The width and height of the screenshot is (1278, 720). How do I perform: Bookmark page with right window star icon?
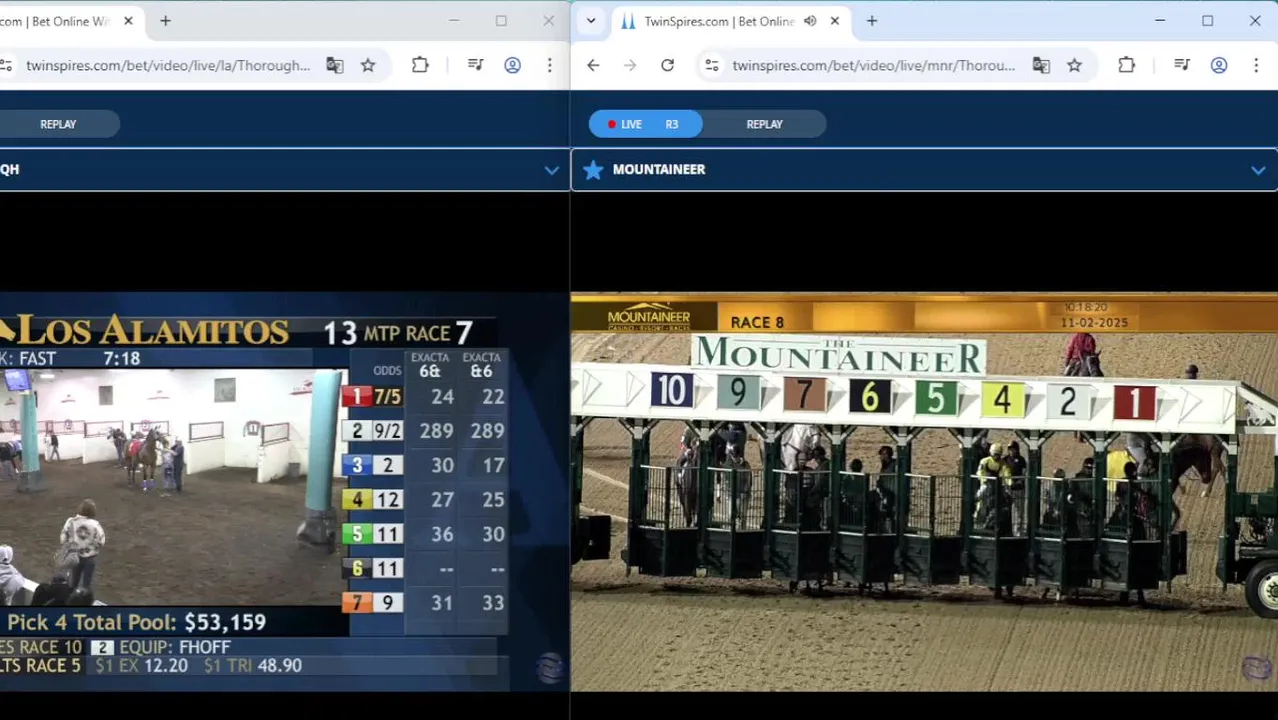point(1074,65)
